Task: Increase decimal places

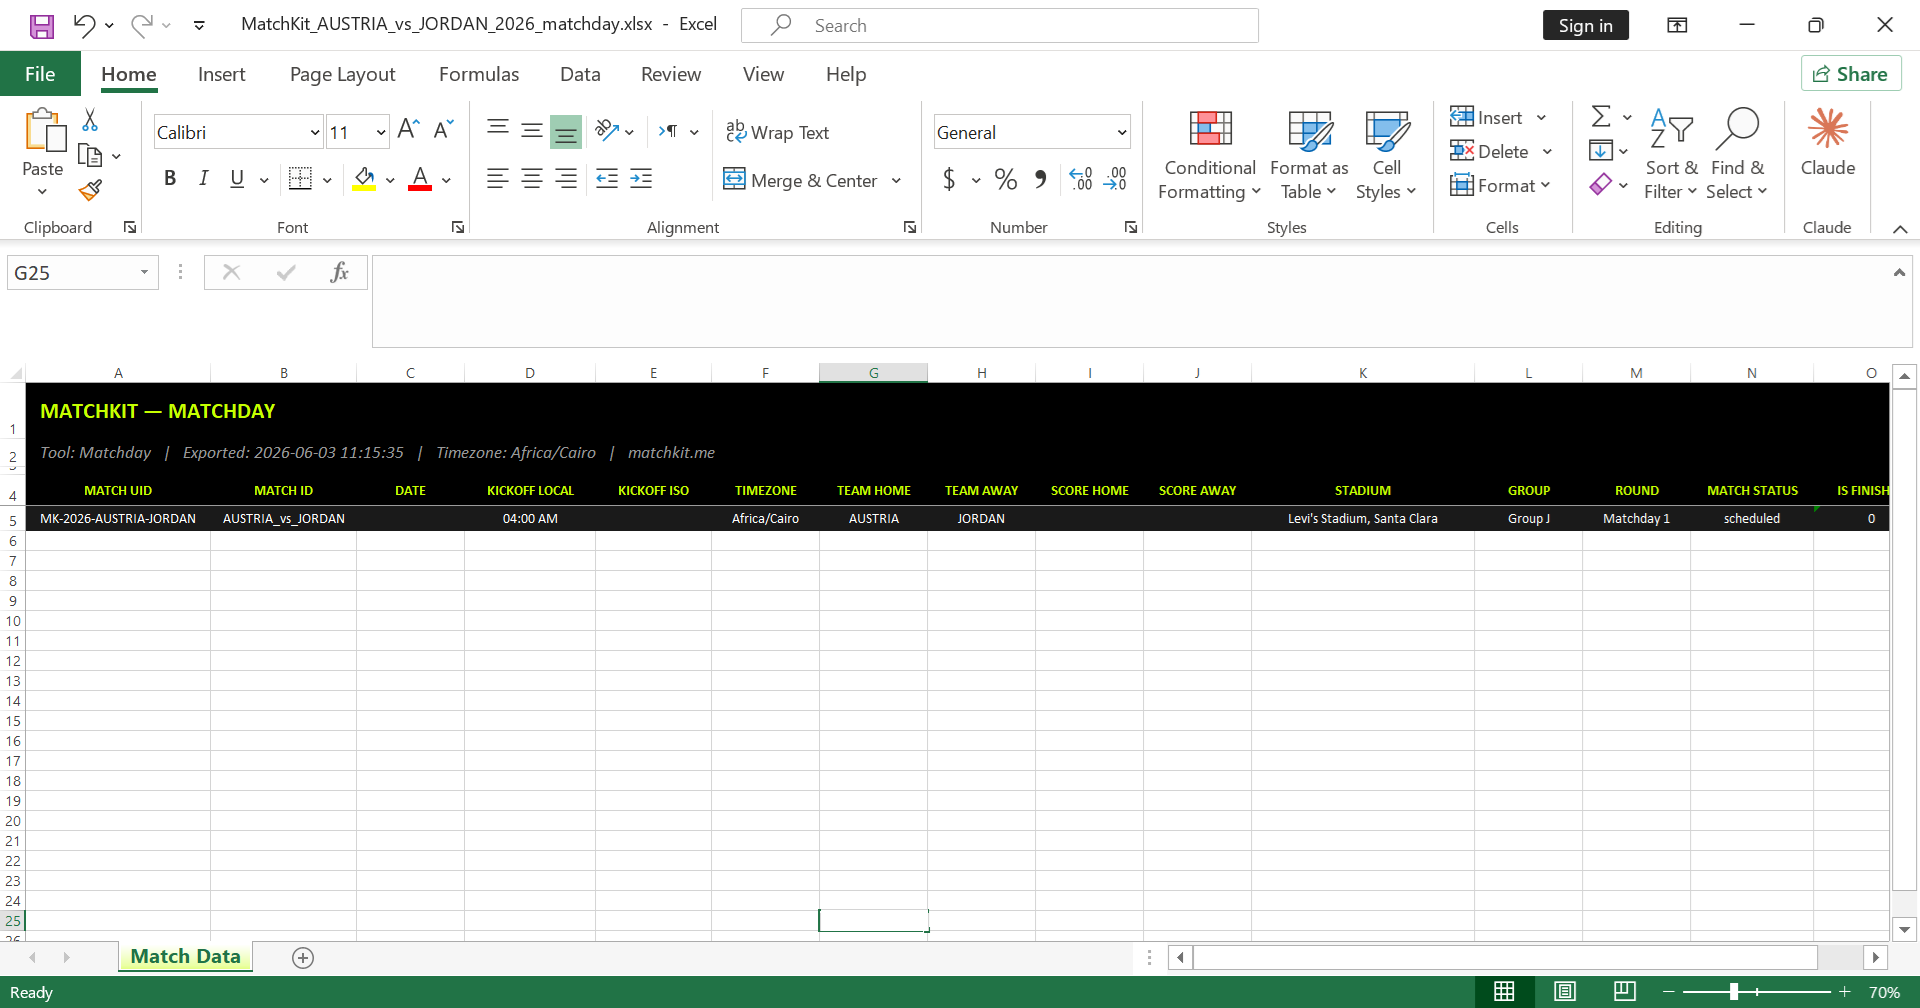Action: click(1081, 179)
